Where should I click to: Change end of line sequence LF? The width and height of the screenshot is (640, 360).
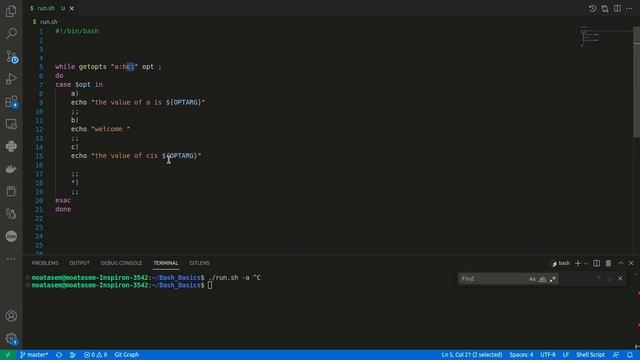tap(565, 355)
